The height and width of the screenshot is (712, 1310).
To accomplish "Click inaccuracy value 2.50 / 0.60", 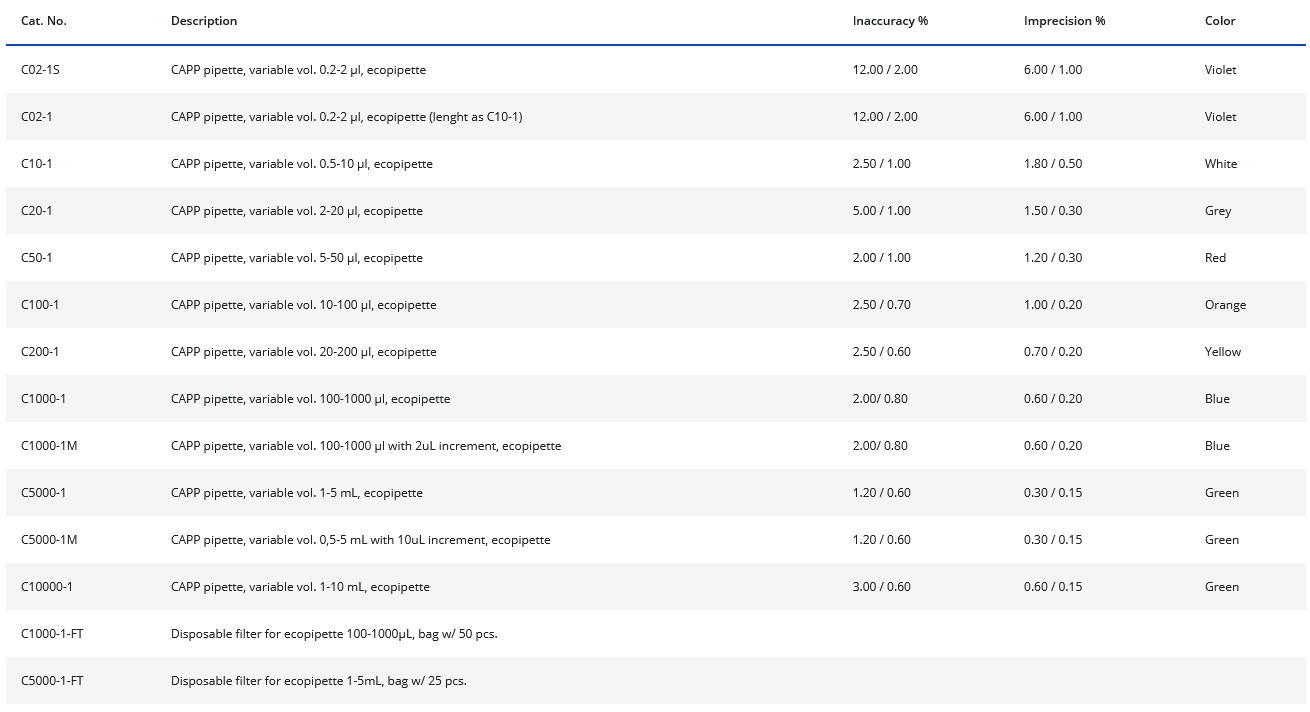I will tap(882, 352).
